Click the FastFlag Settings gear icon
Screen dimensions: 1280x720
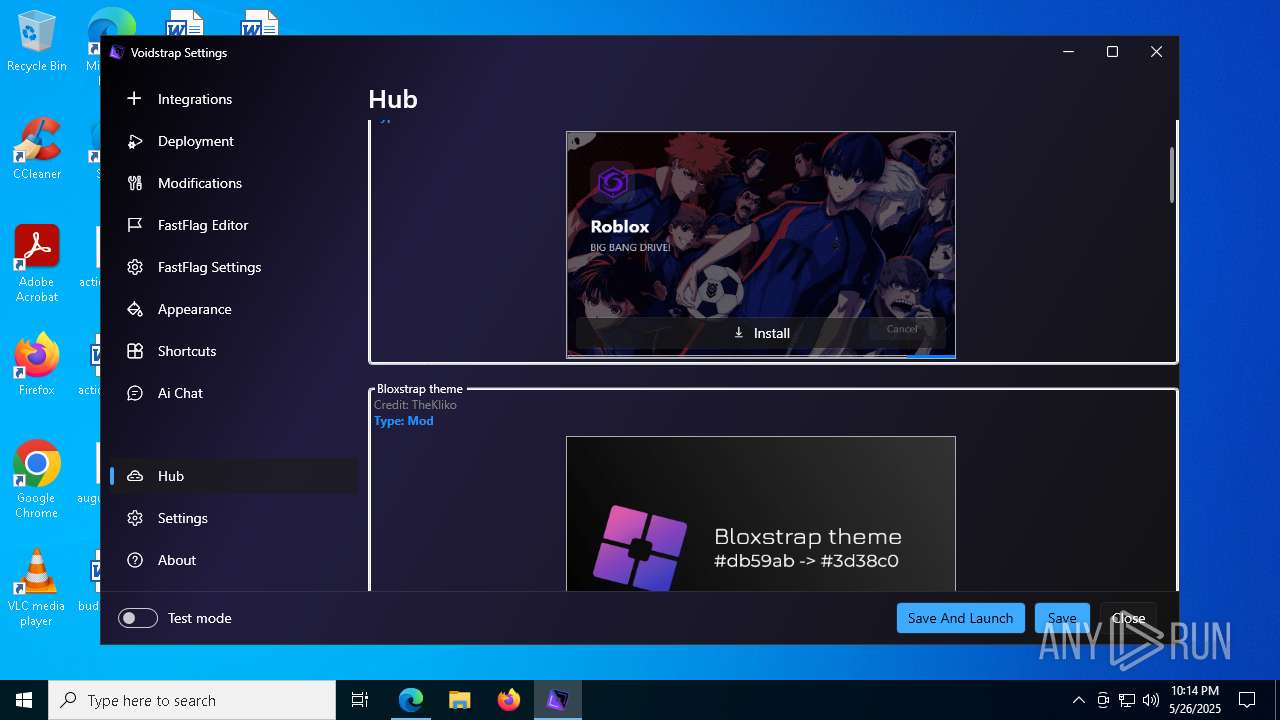135,267
